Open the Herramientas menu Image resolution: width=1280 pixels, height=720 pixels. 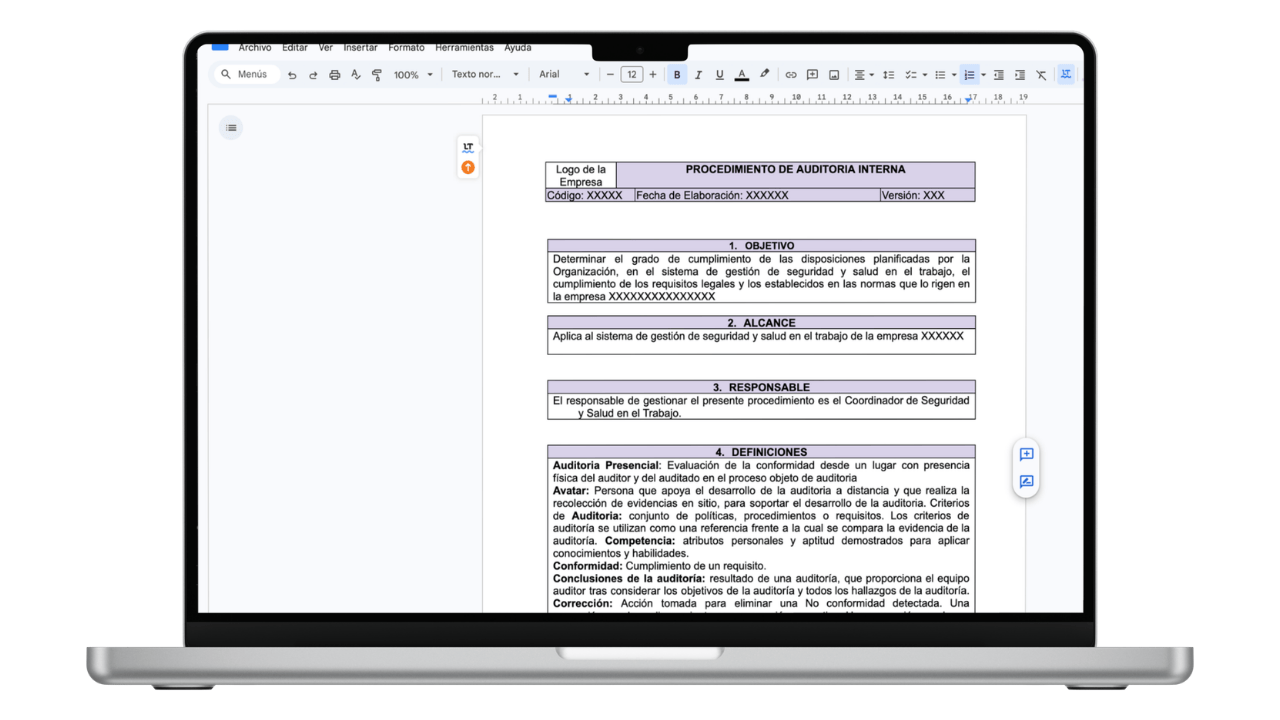coord(464,47)
